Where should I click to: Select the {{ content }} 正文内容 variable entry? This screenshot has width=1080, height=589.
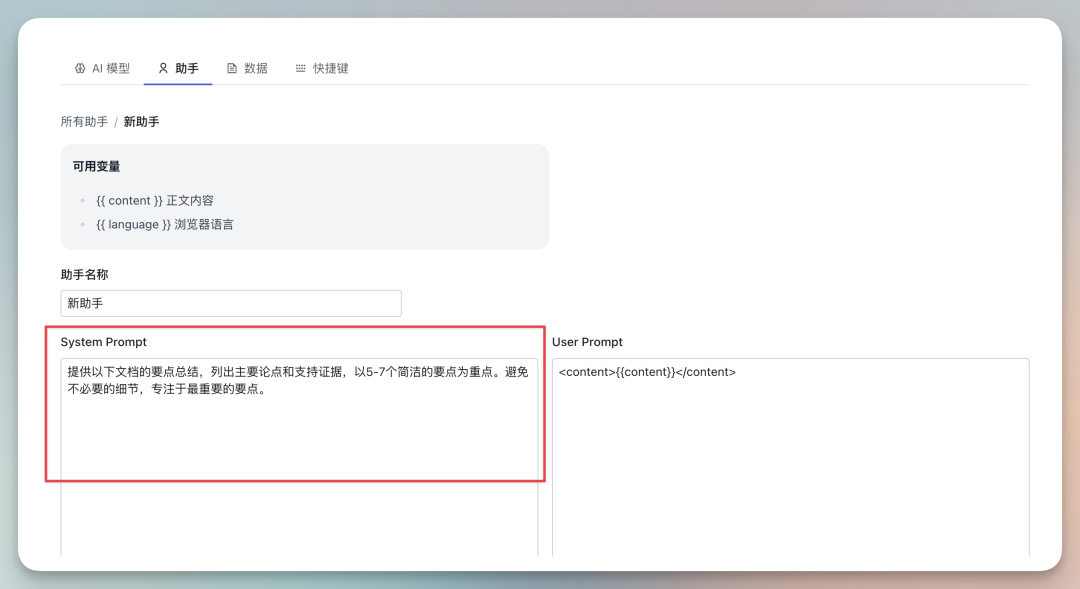[x=157, y=200]
